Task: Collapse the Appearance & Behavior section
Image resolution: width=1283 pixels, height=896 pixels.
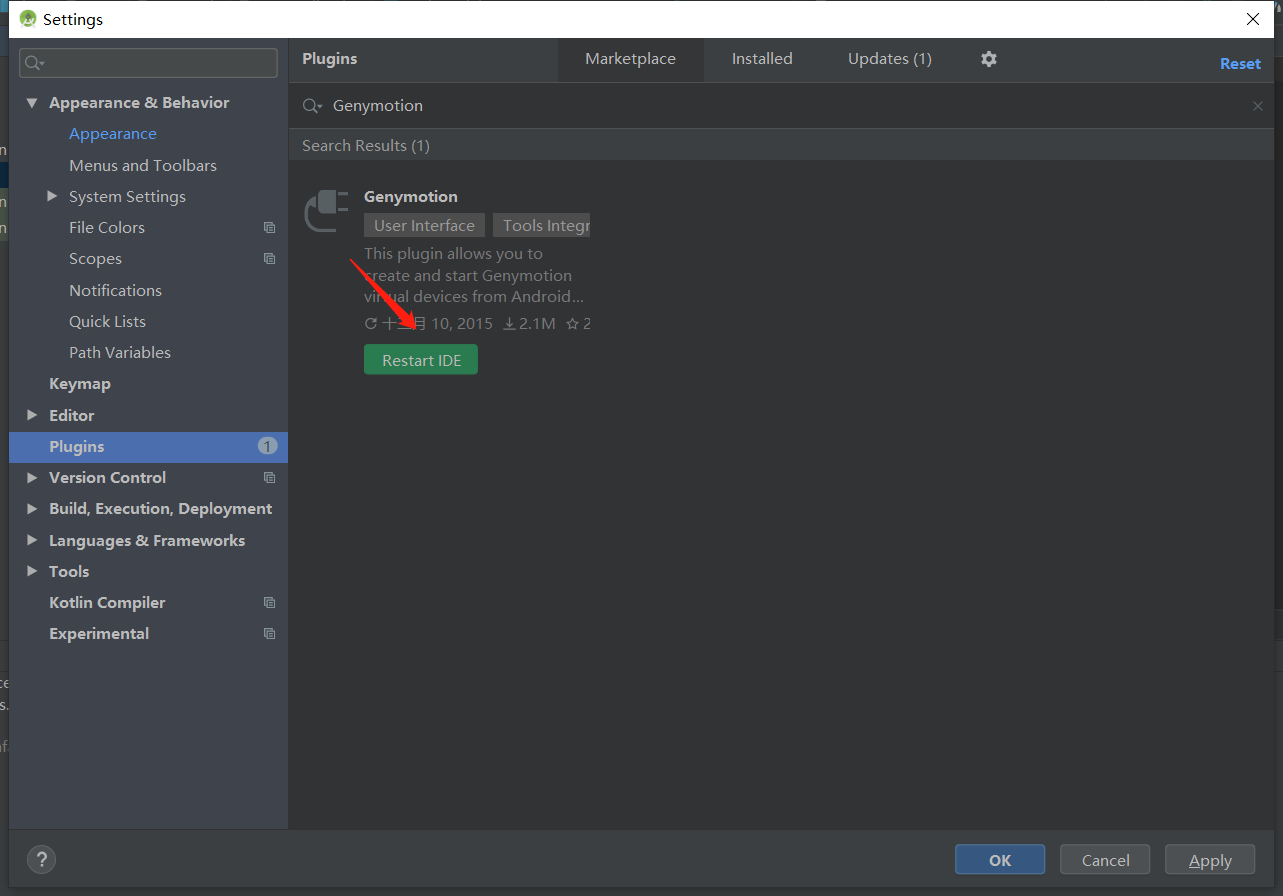Action: click(31, 102)
